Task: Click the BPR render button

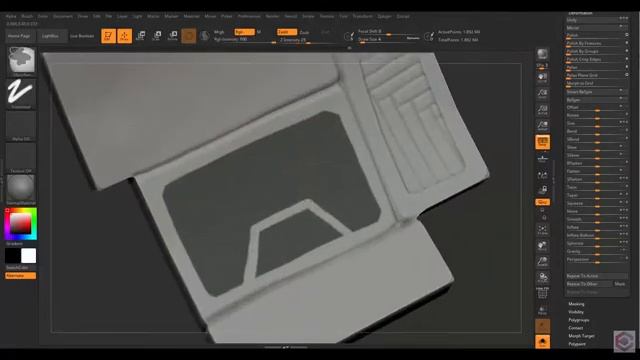Action: [542, 54]
